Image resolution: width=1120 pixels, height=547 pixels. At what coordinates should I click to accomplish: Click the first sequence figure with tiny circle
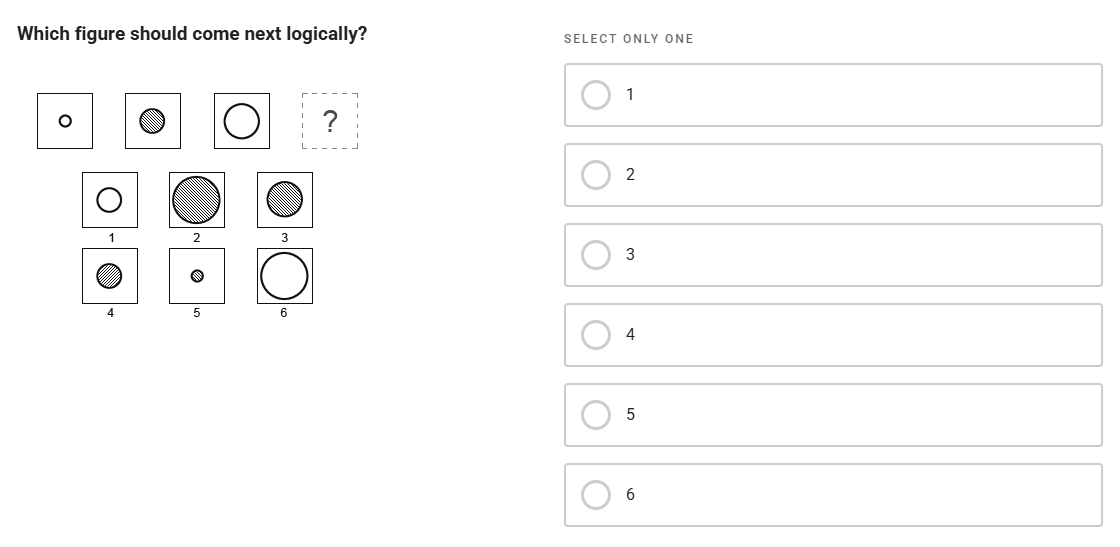click(65, 121)
